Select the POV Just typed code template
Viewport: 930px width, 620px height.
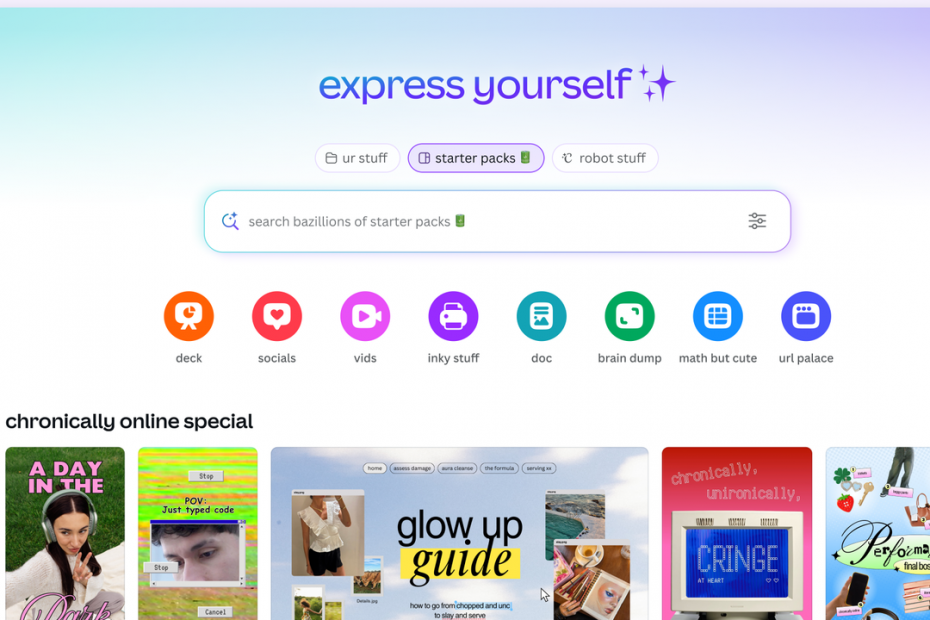pyautogui.click(x=198, y=534)
